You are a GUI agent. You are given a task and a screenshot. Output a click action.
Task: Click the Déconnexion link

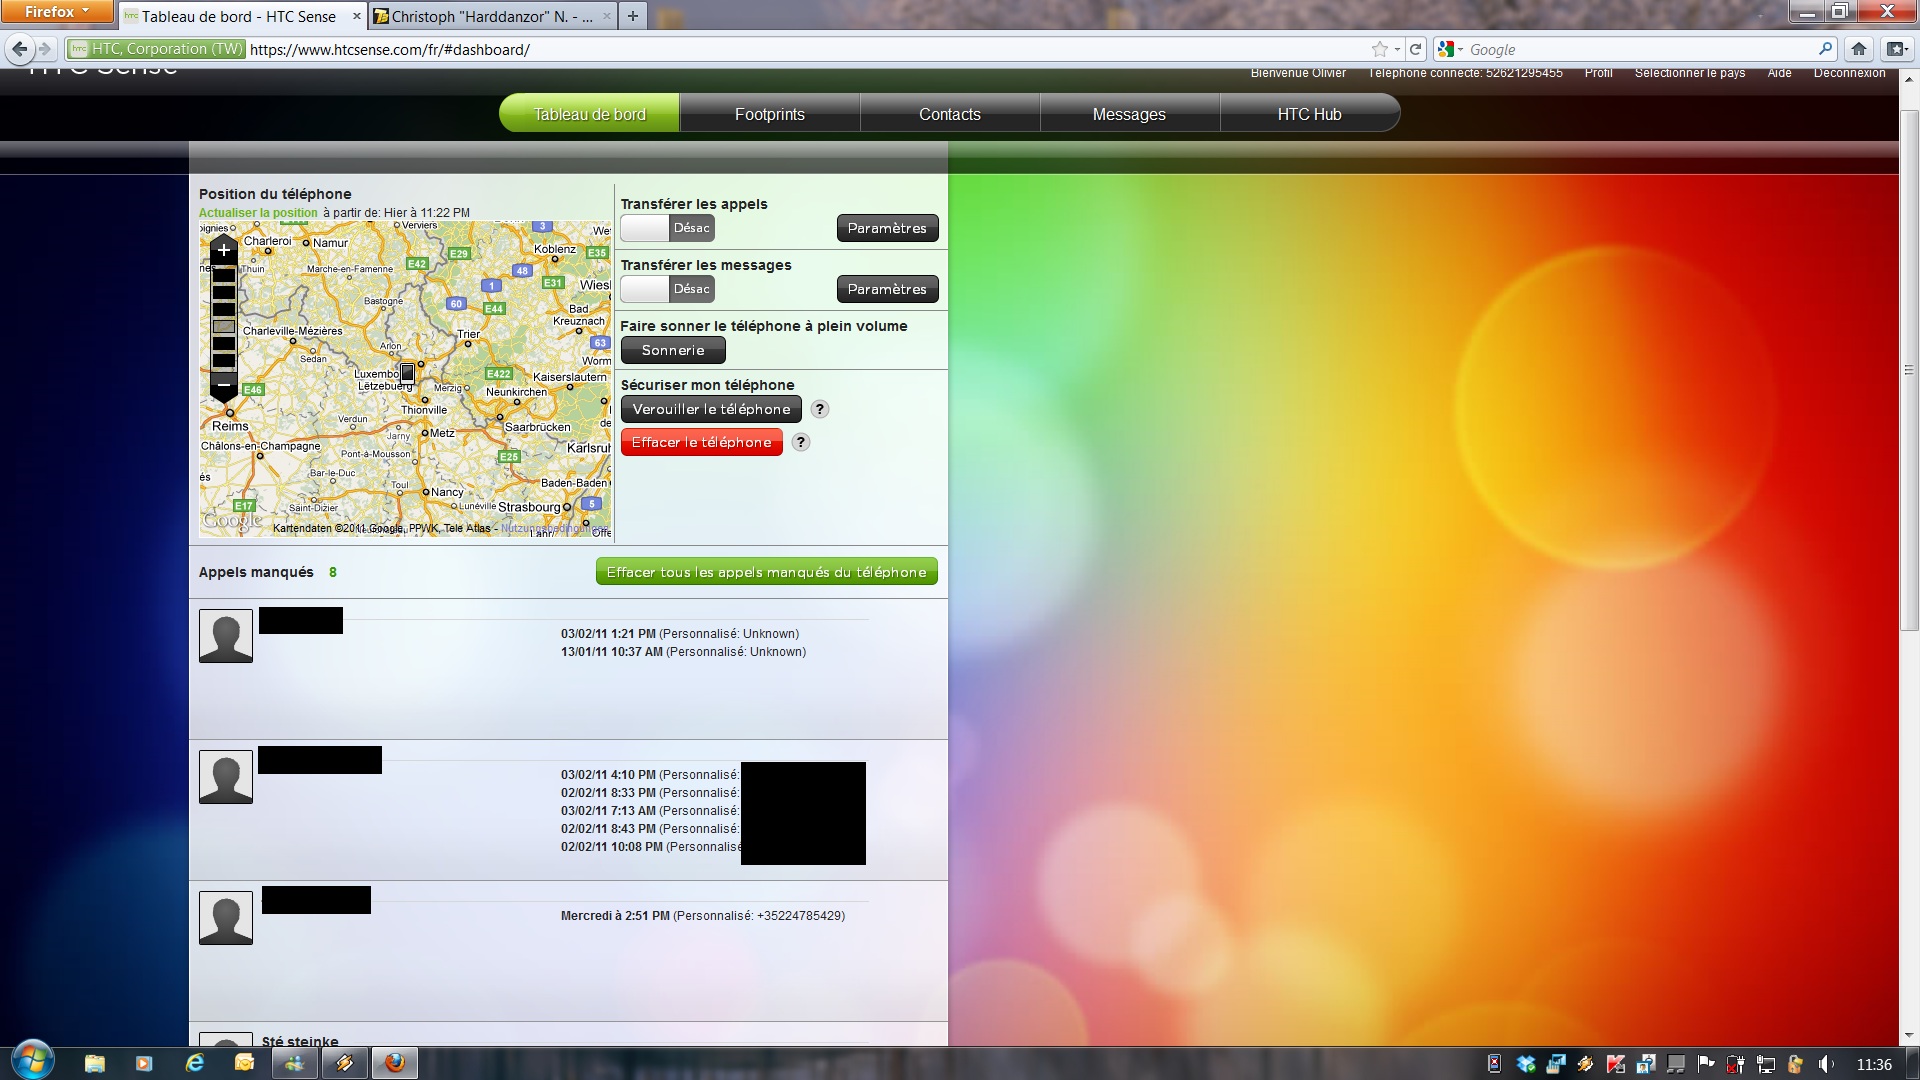[x=1849, y=73]
